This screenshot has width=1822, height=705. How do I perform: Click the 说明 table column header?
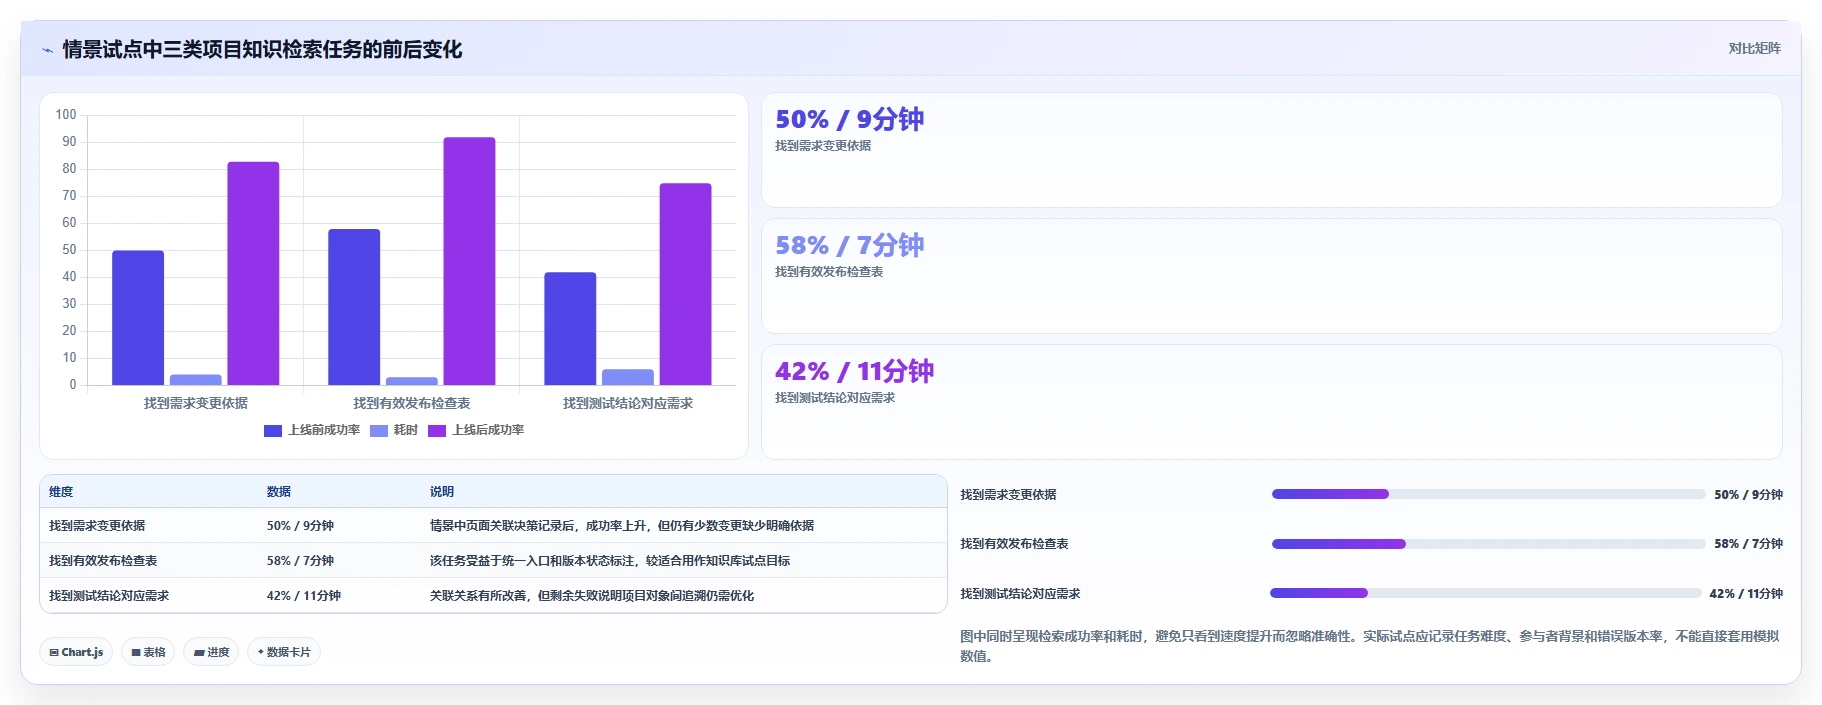pos(442,492)
